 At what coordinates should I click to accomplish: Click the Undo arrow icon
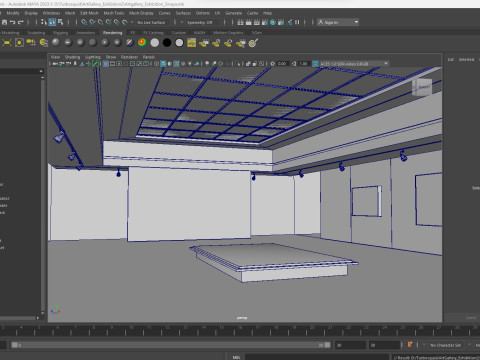[12, 22]
